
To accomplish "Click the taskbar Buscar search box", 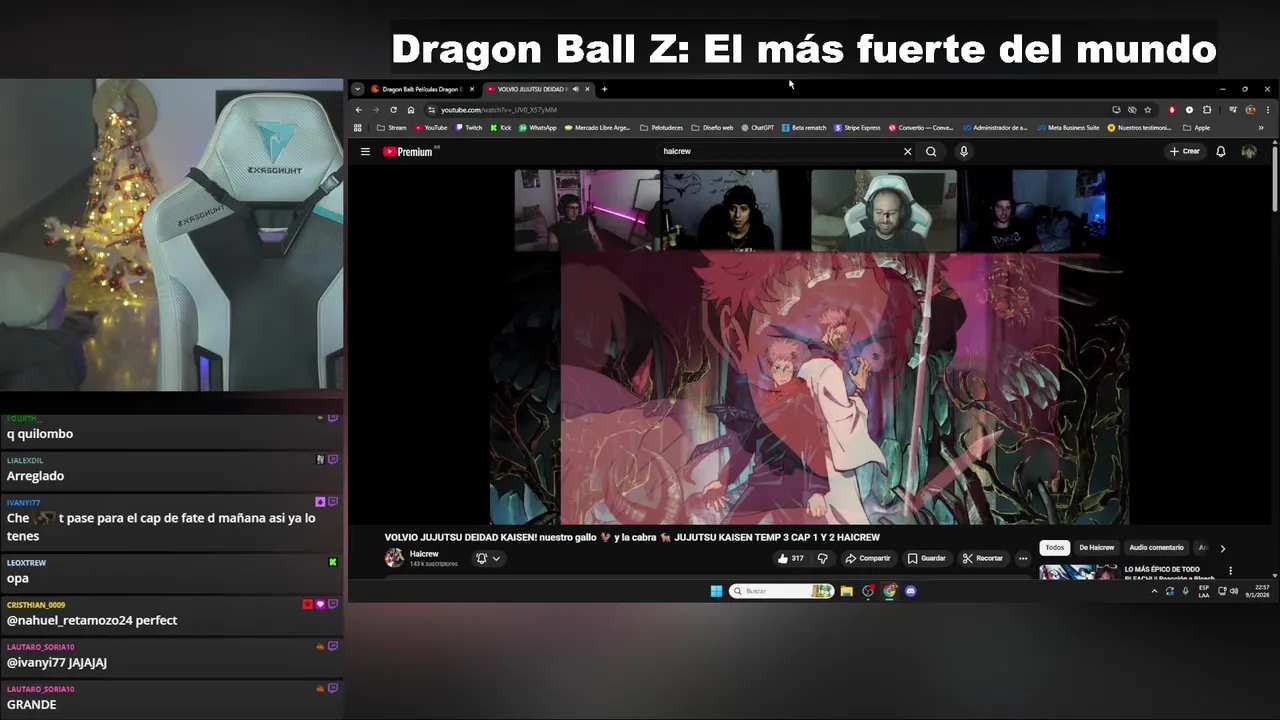I will tap(781, 591).
